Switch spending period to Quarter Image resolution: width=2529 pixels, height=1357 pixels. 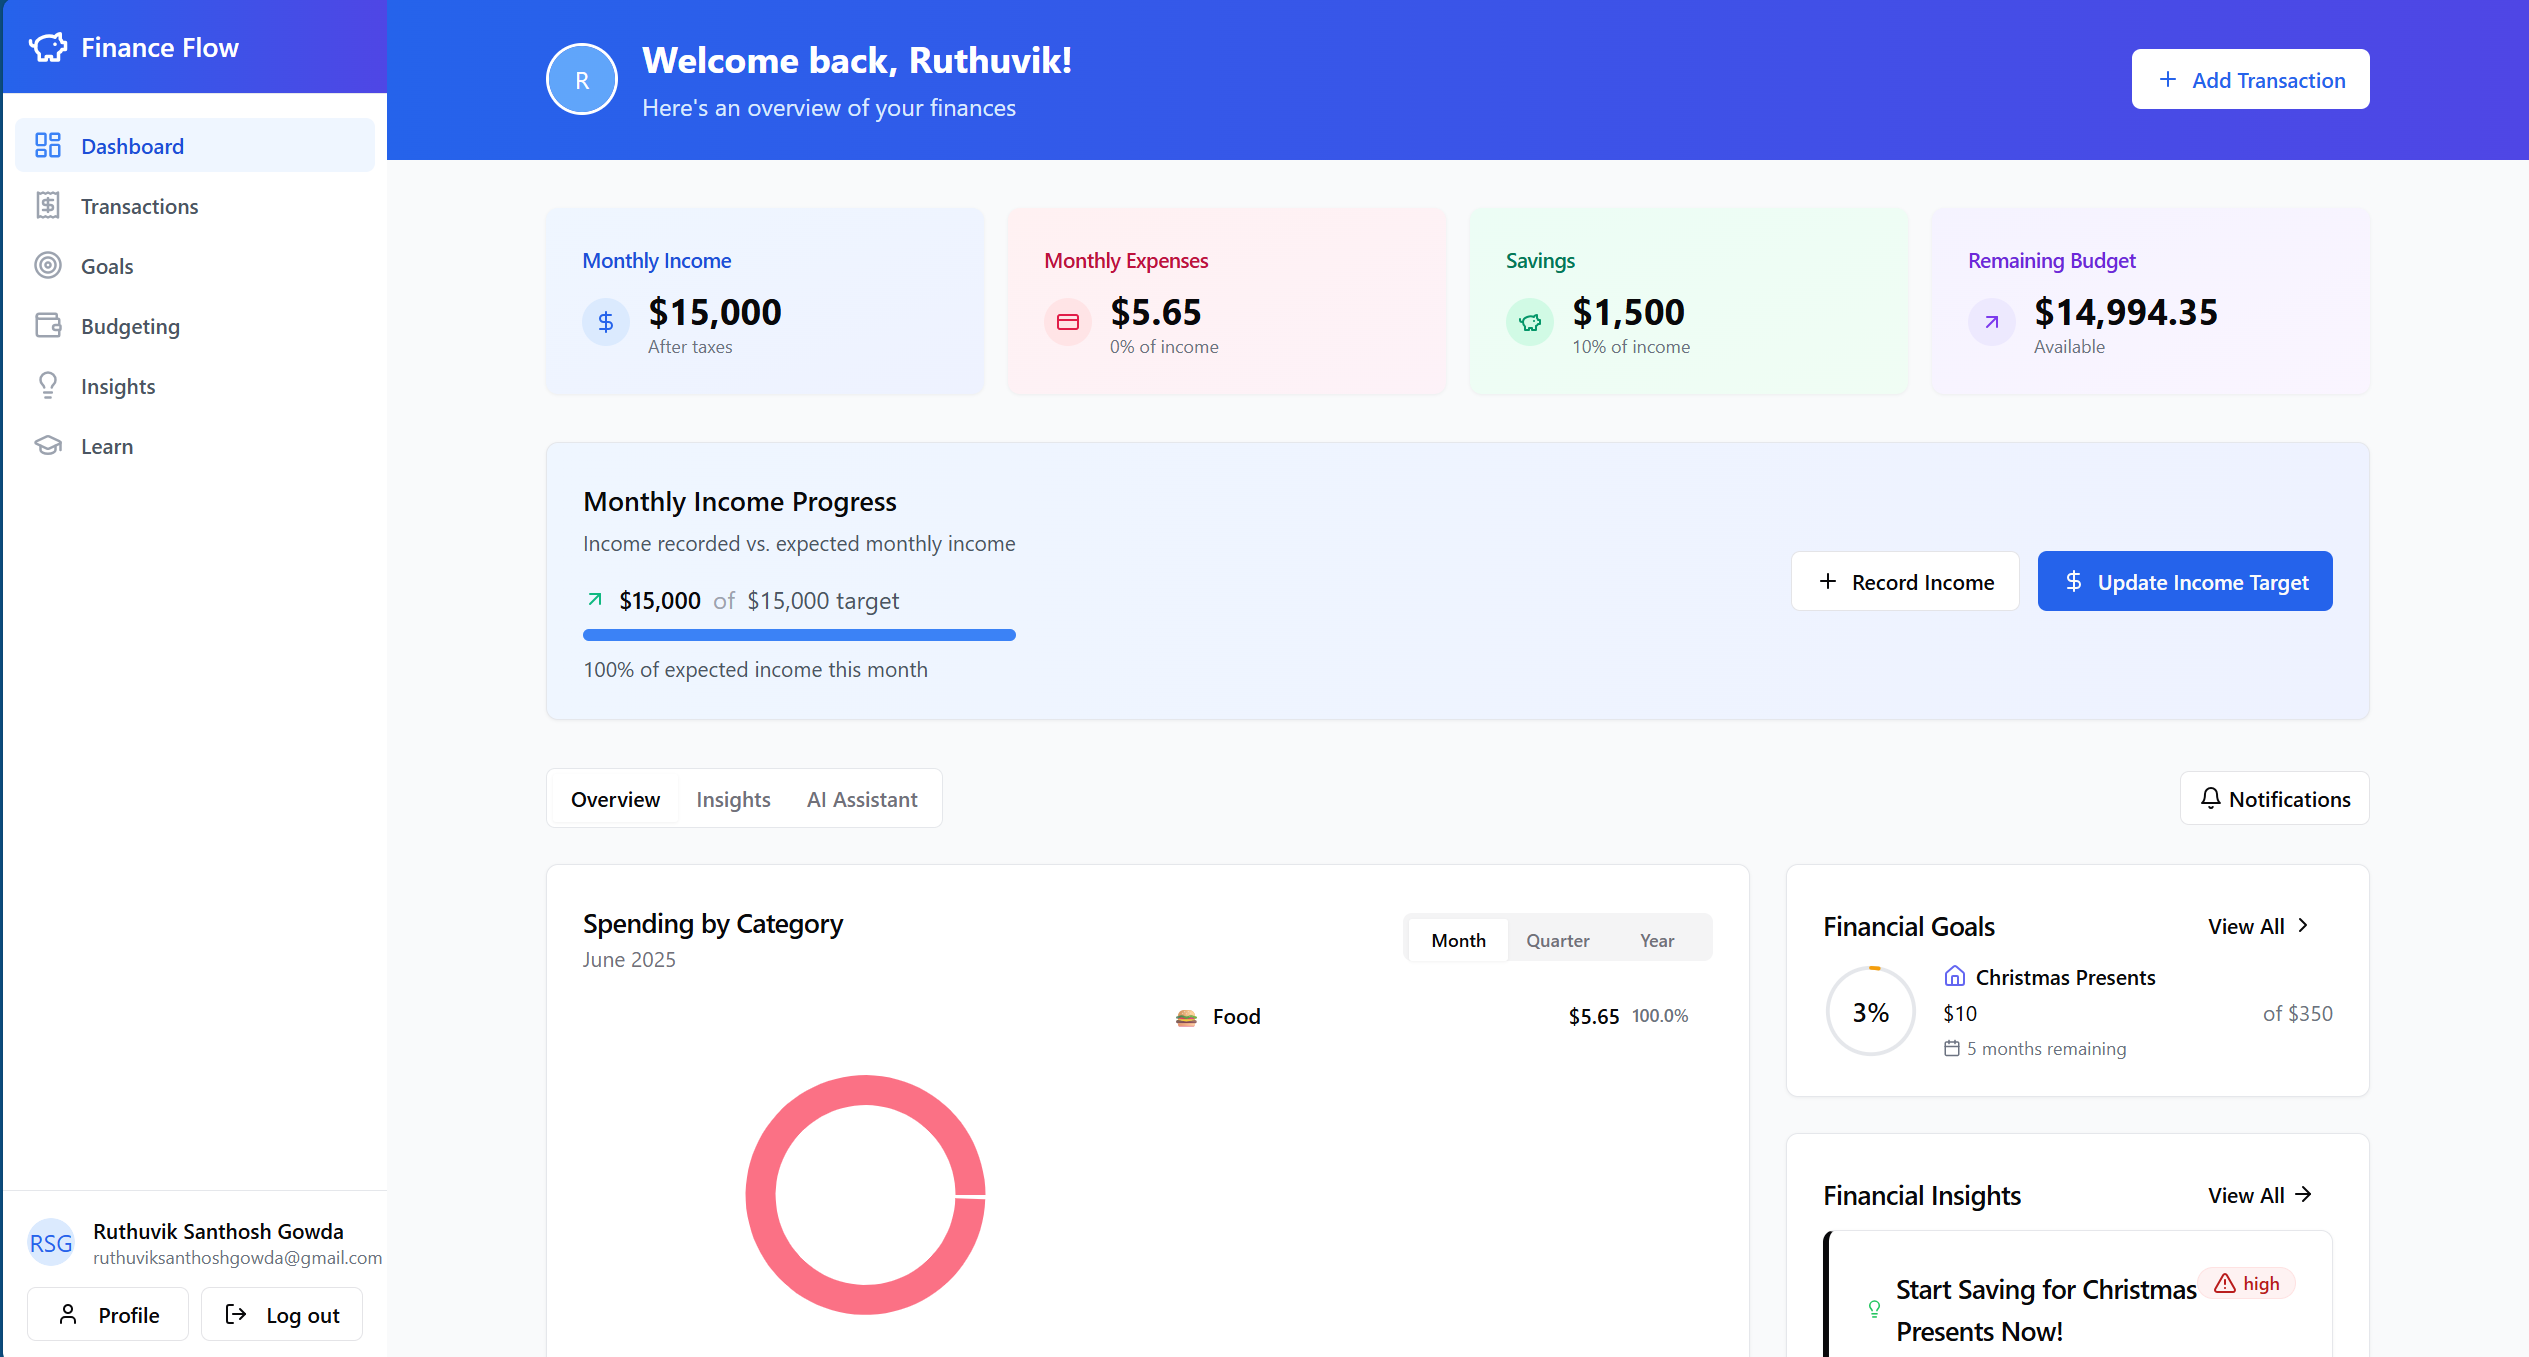coord(1557,940)
